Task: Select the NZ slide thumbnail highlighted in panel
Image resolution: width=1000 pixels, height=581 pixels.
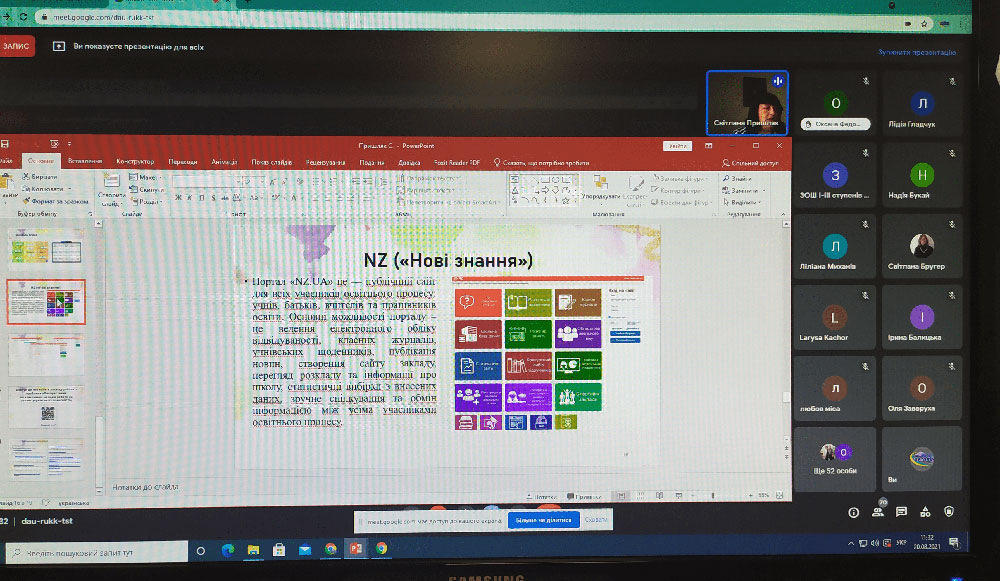Action: (46, 302)
